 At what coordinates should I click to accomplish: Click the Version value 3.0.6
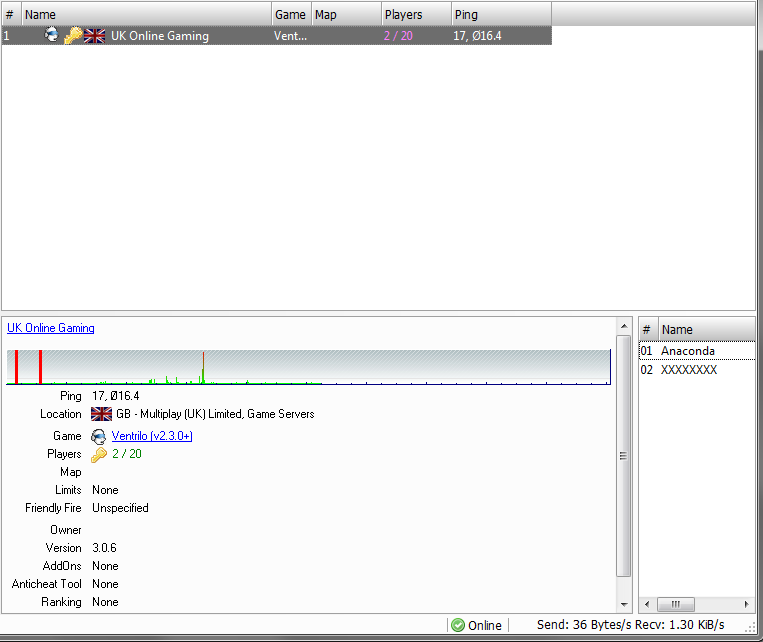point(105,548)
